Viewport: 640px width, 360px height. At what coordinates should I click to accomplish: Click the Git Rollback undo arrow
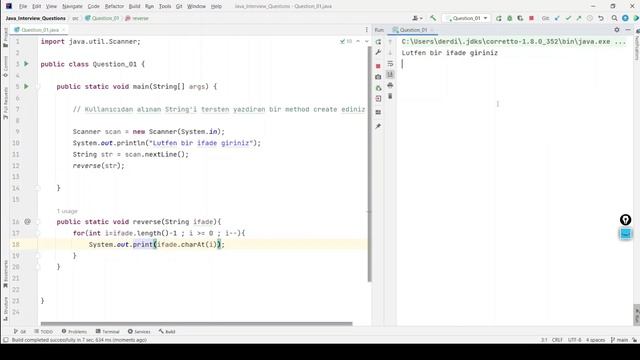(601, 18)
